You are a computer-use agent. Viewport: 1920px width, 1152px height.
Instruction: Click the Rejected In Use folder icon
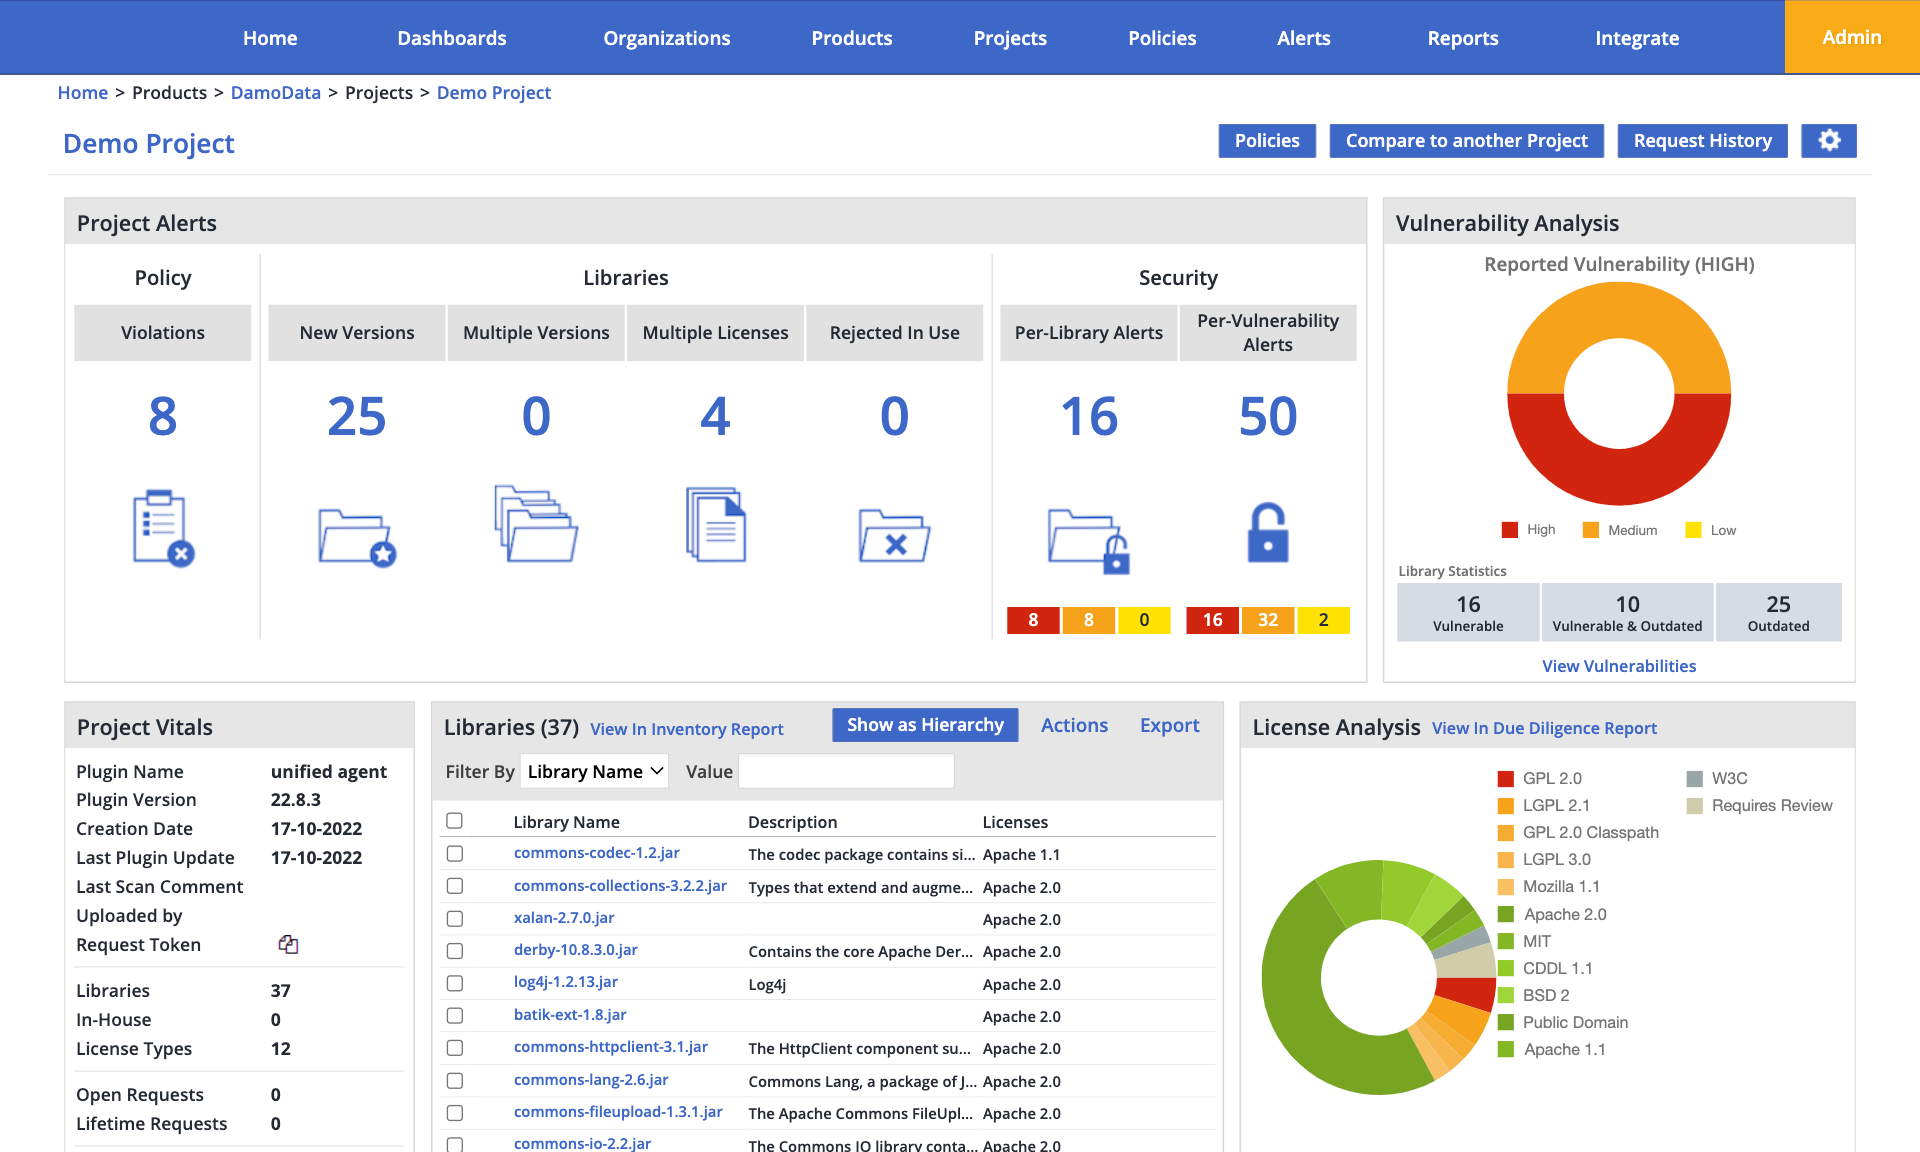point(894,536)
